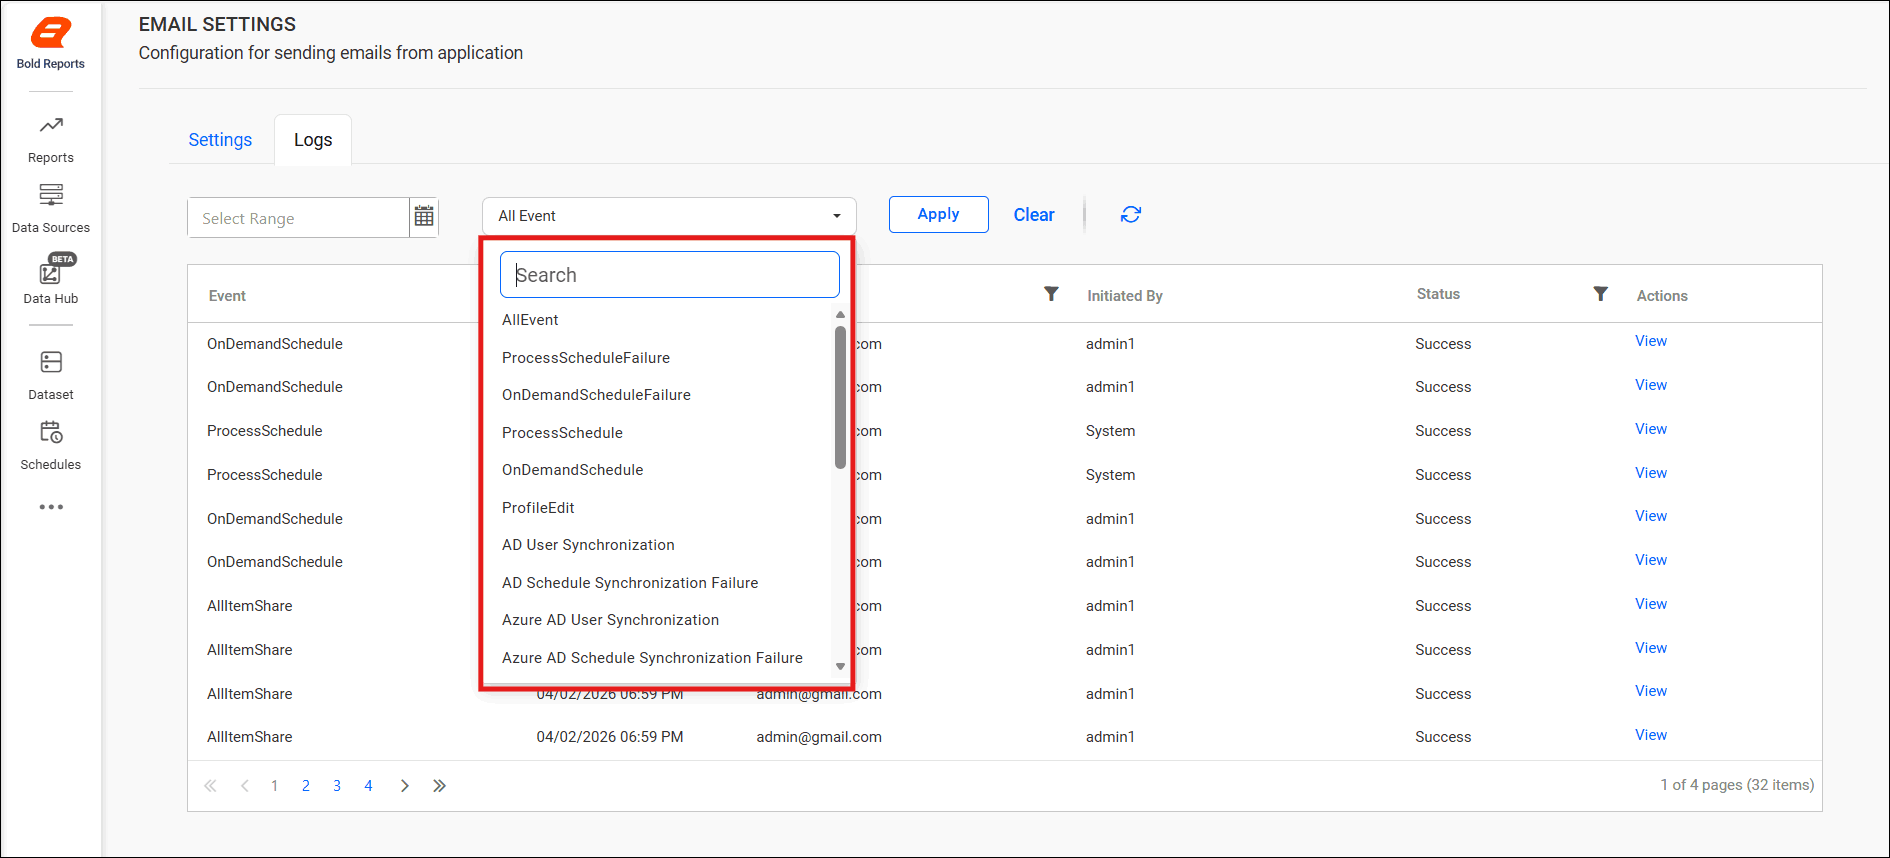Click View on the last AllItemShare row

1650,735
